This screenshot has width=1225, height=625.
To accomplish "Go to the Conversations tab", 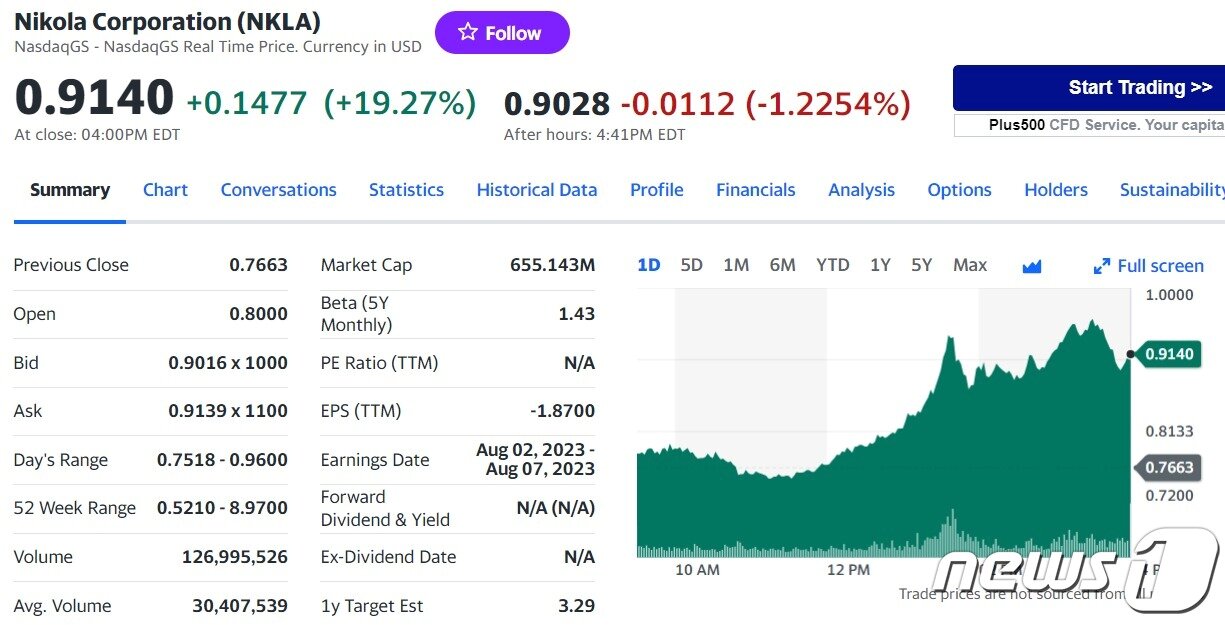I will (x=278, y=190).
